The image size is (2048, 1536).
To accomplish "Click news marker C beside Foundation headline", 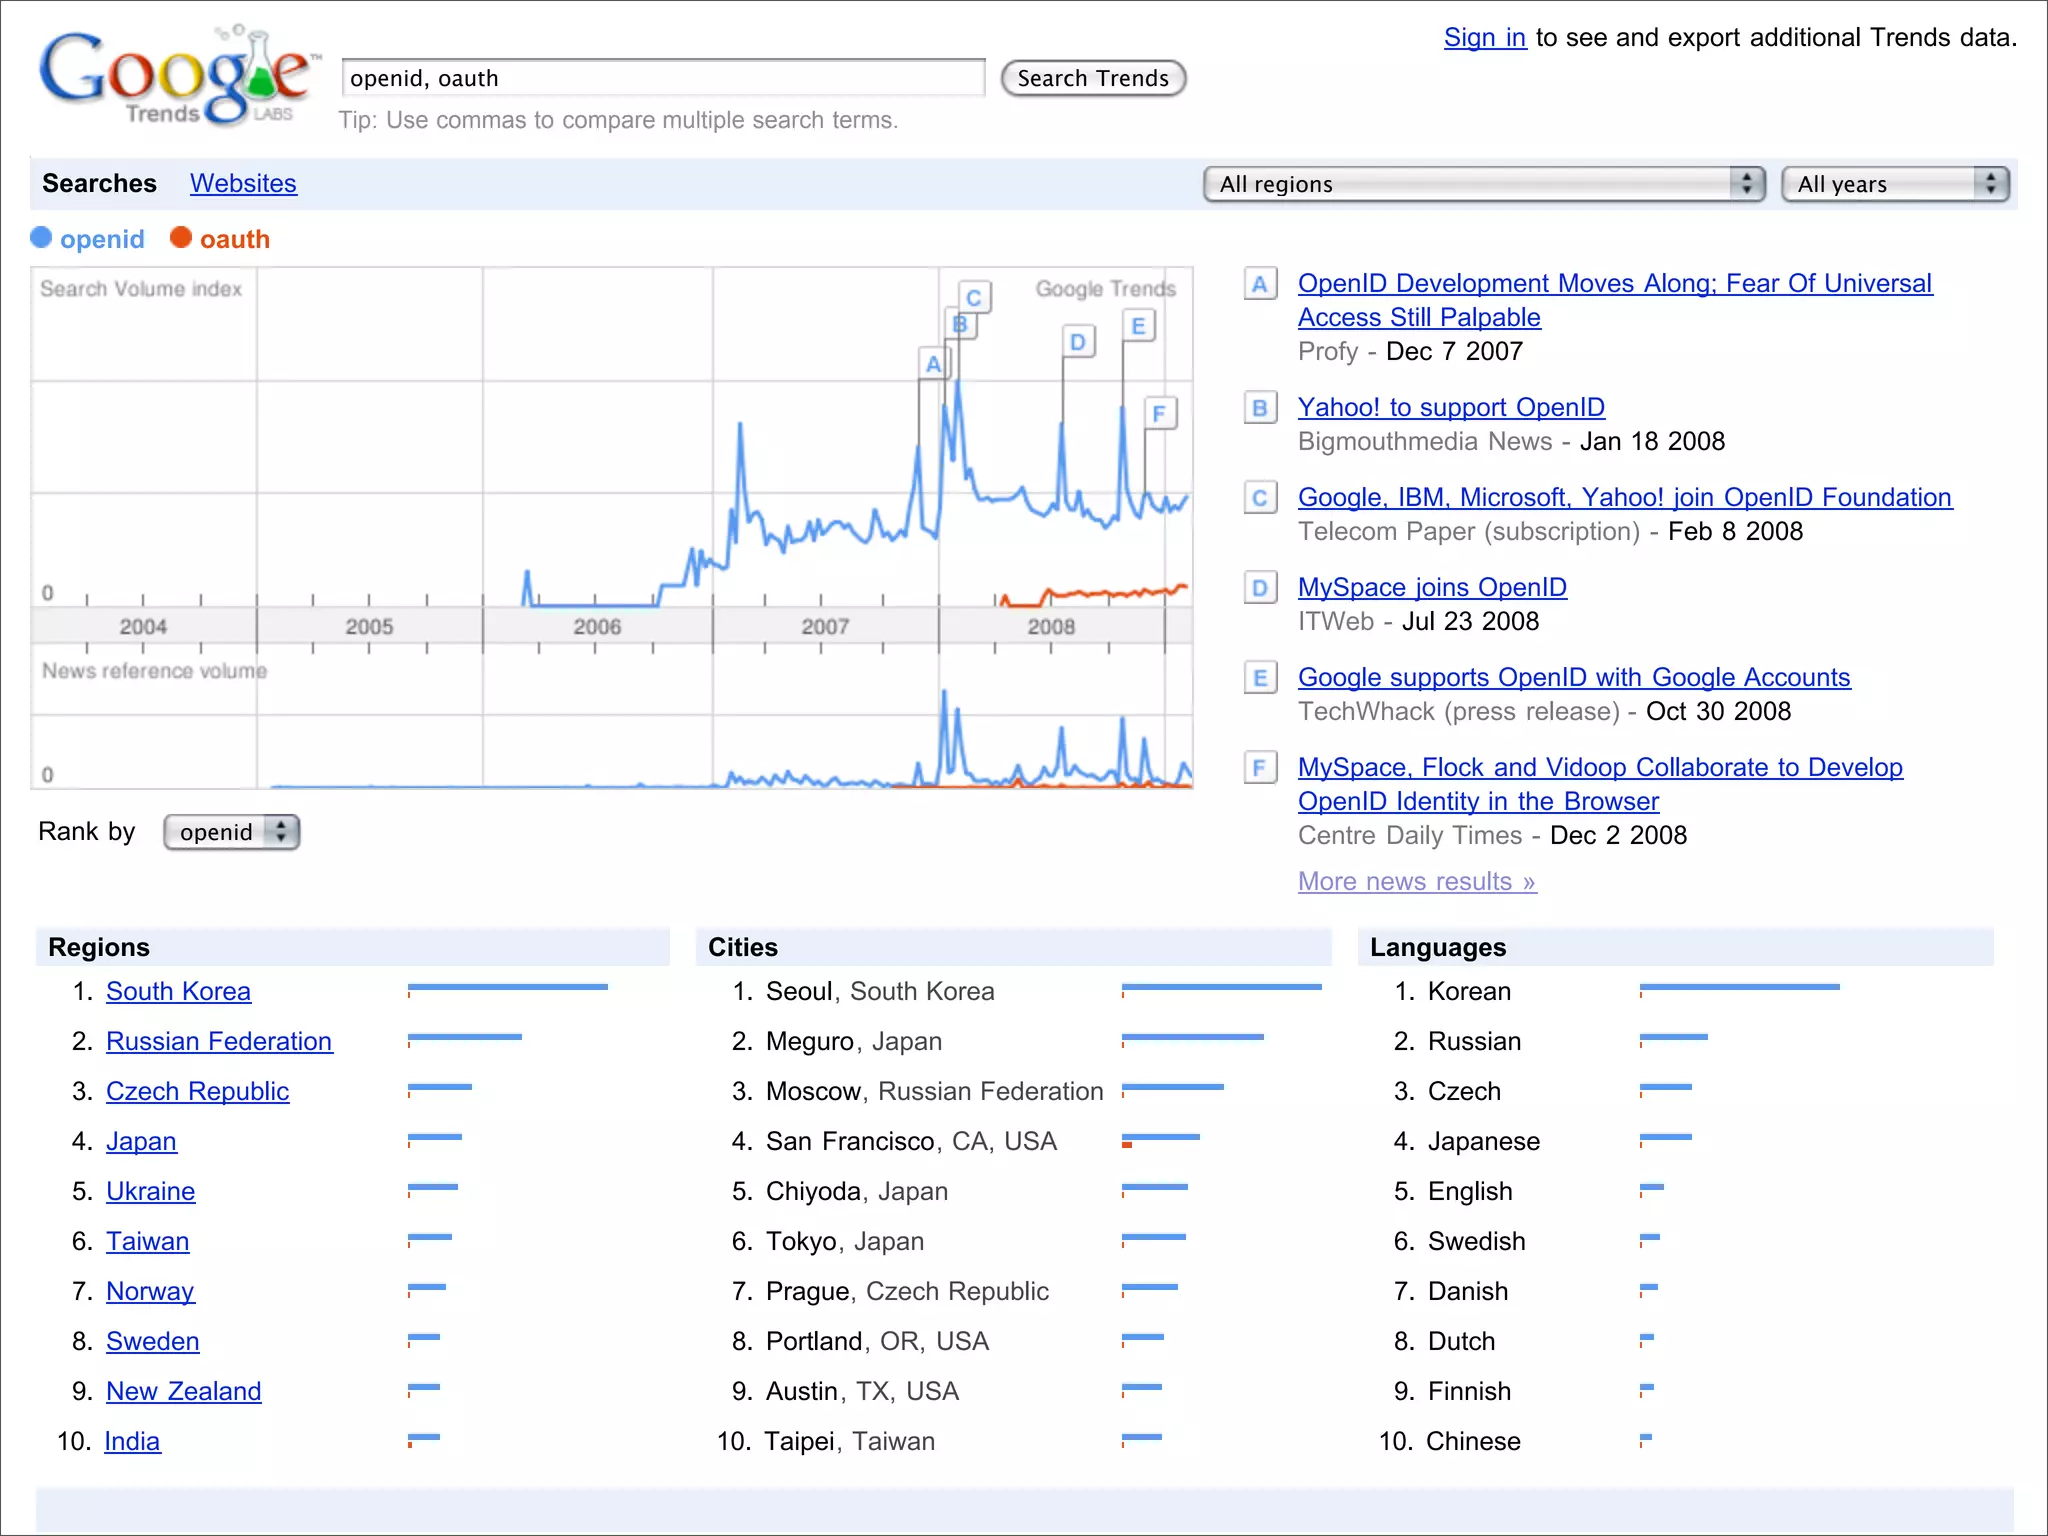I will [x=1260, y=498].
